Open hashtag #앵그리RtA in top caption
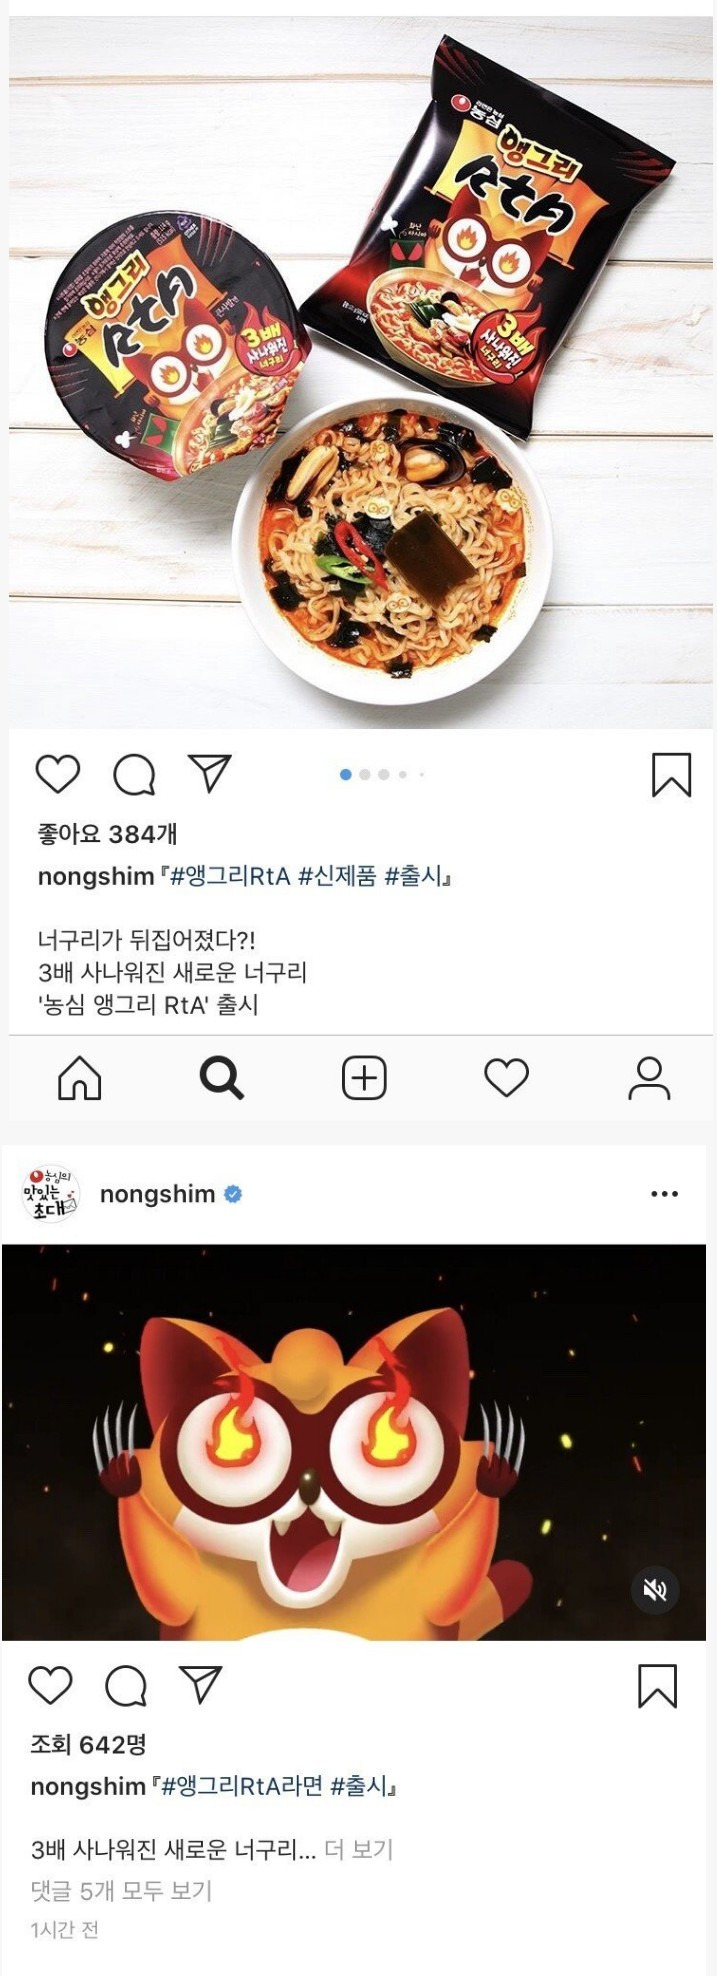The height and width of the screenshot is (1976, 717). pos(231,877)
